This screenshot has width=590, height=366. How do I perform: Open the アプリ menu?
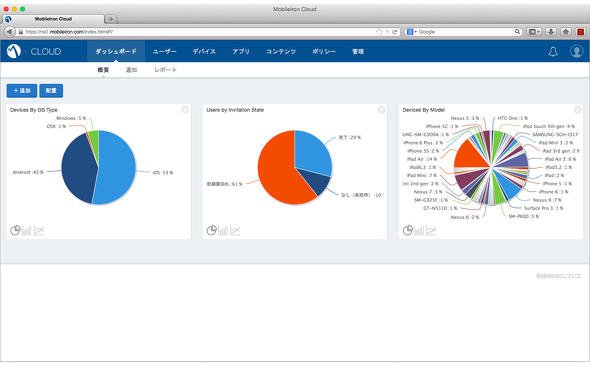pyautogui.click(x=241, y=51)
